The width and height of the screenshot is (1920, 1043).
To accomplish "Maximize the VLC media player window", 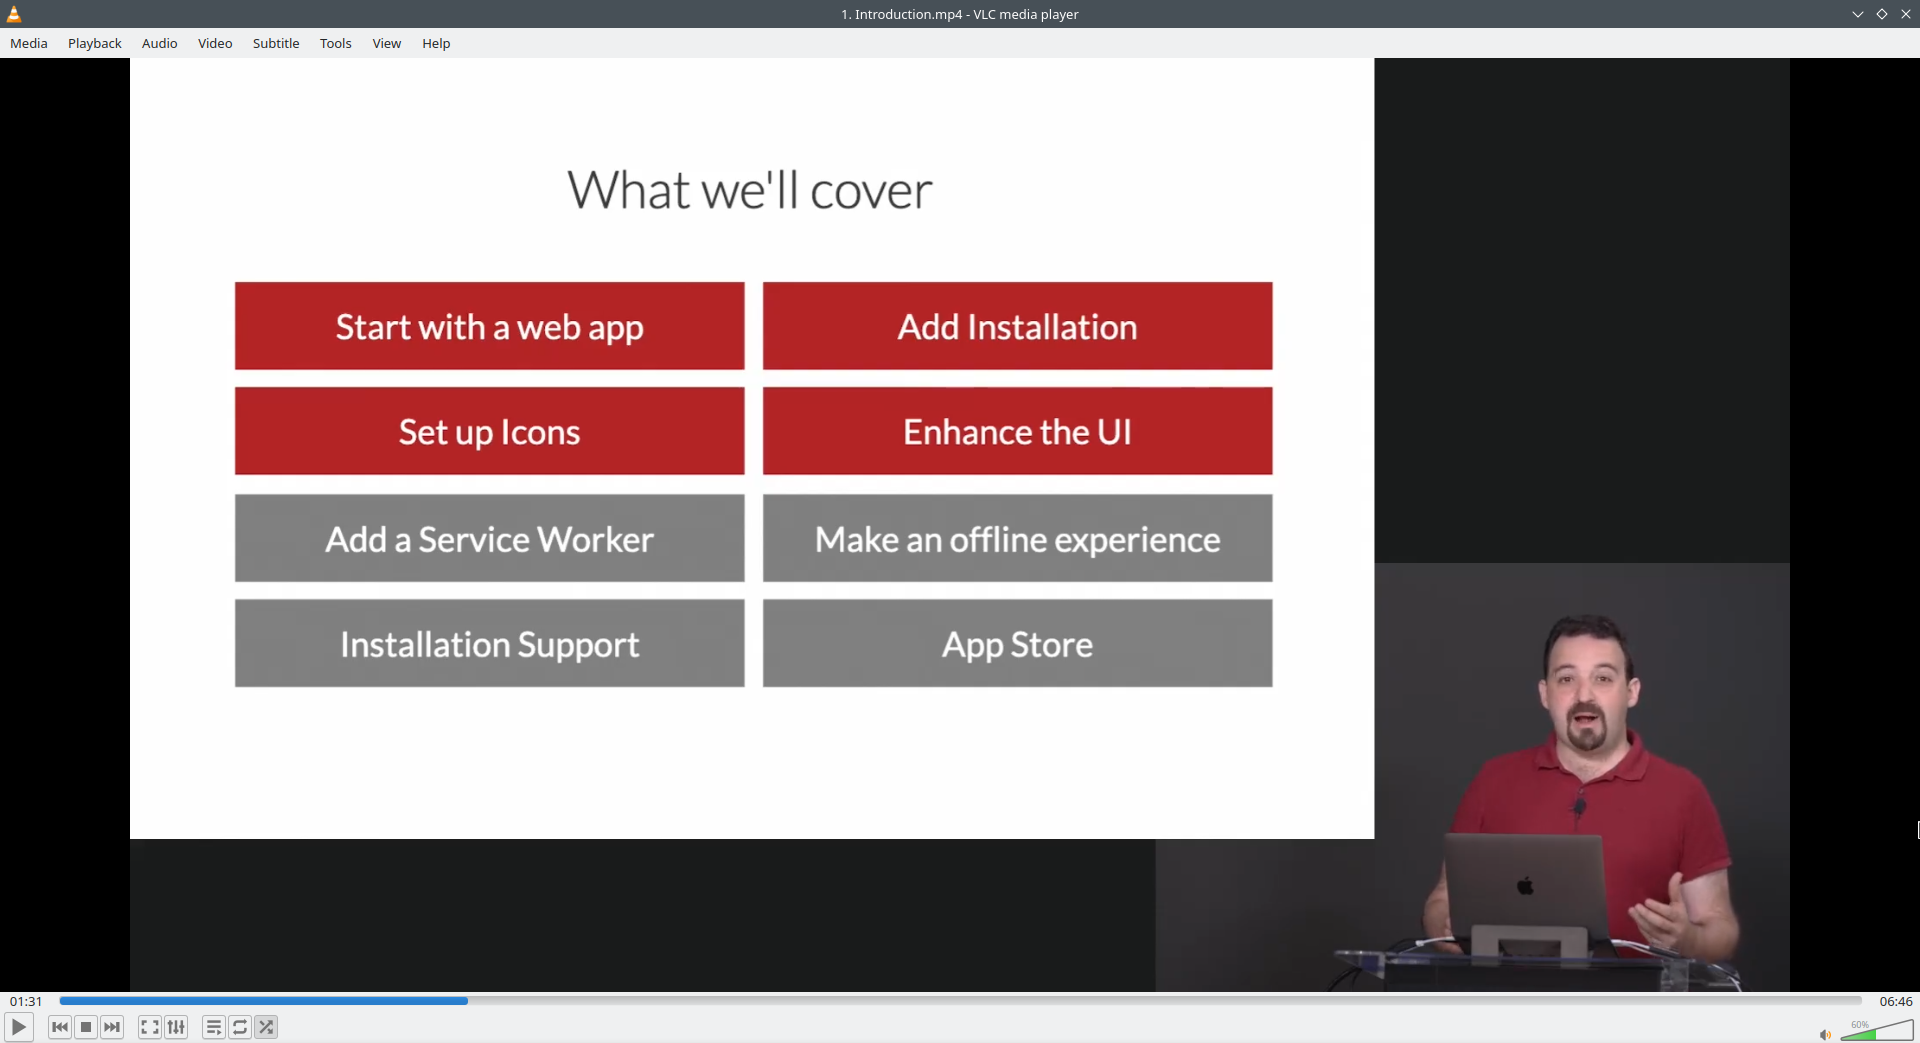I will (1882, 14).
